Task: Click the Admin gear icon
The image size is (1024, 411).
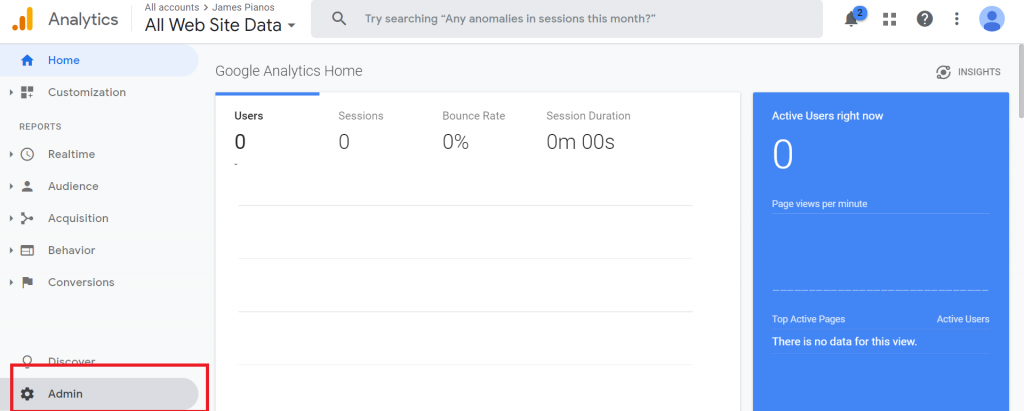Action: (27, 394)
